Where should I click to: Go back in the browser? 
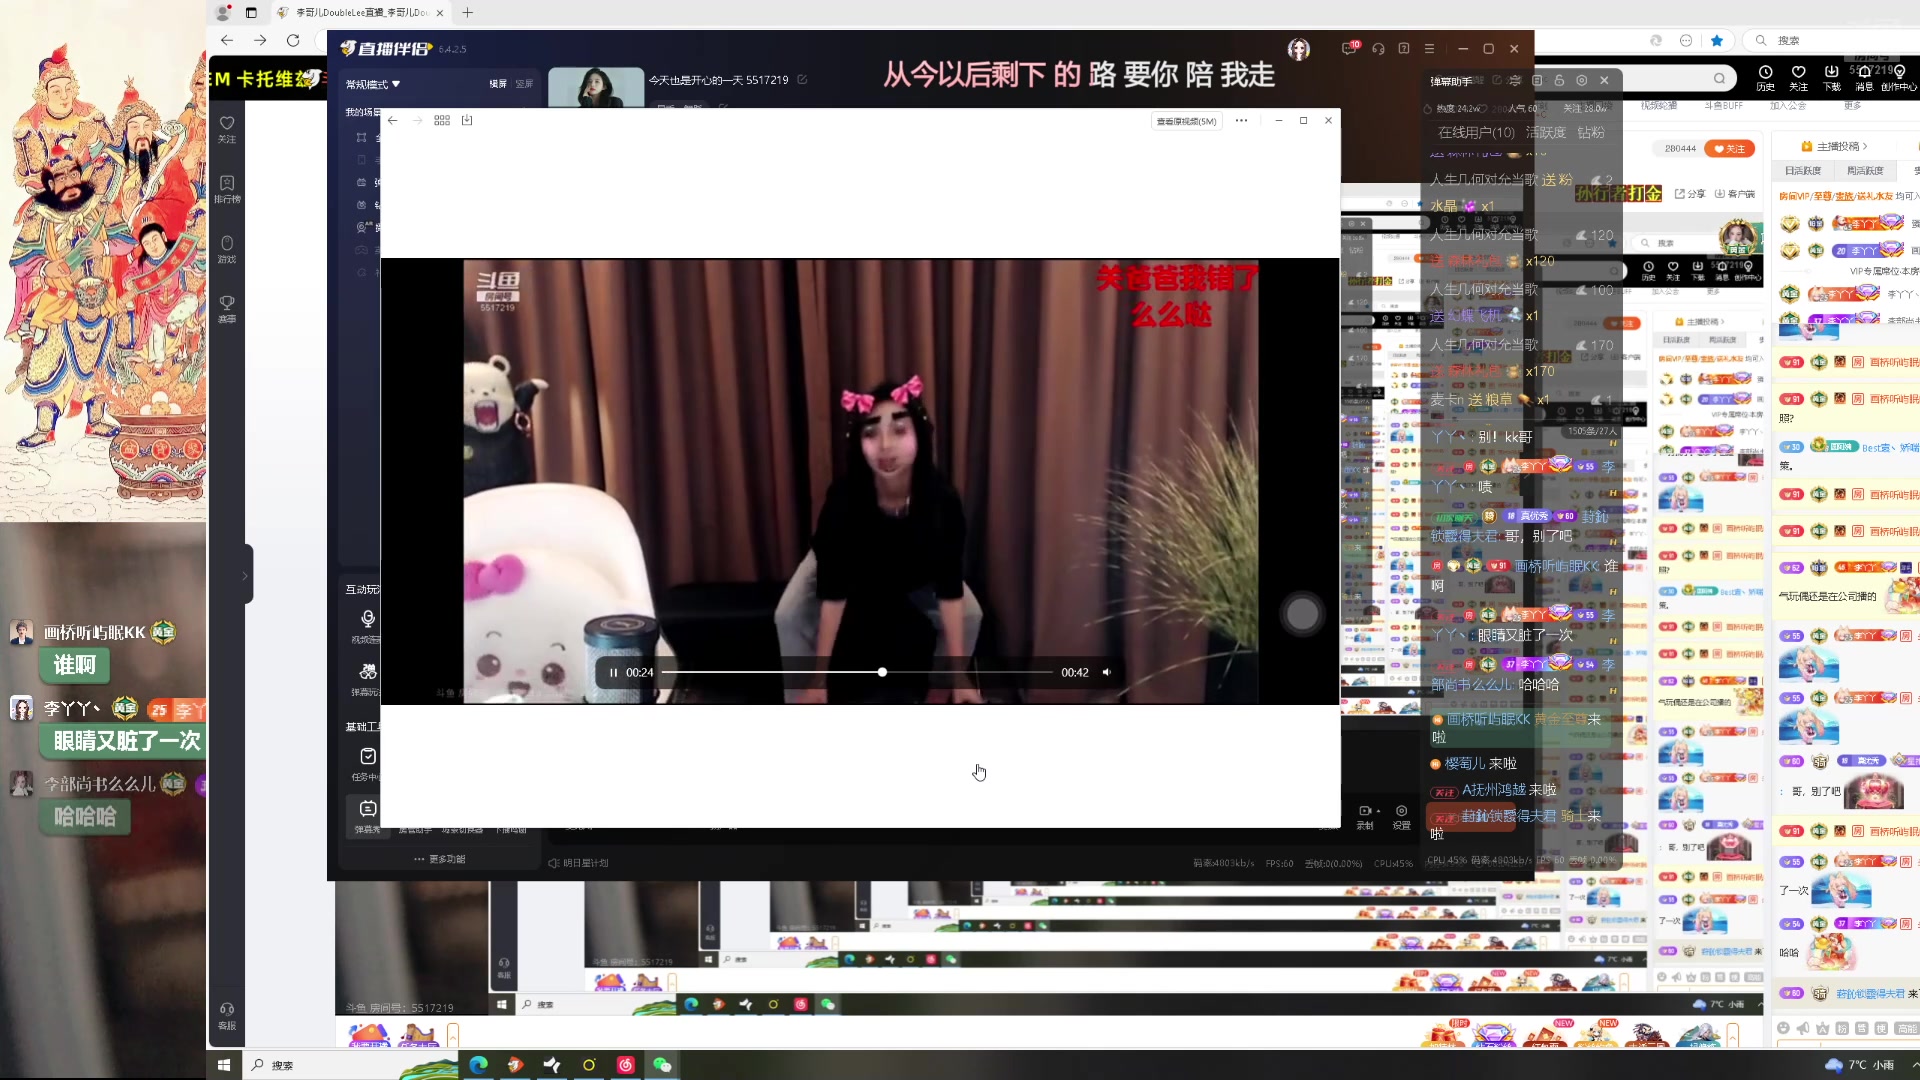(x=227, y=41)
